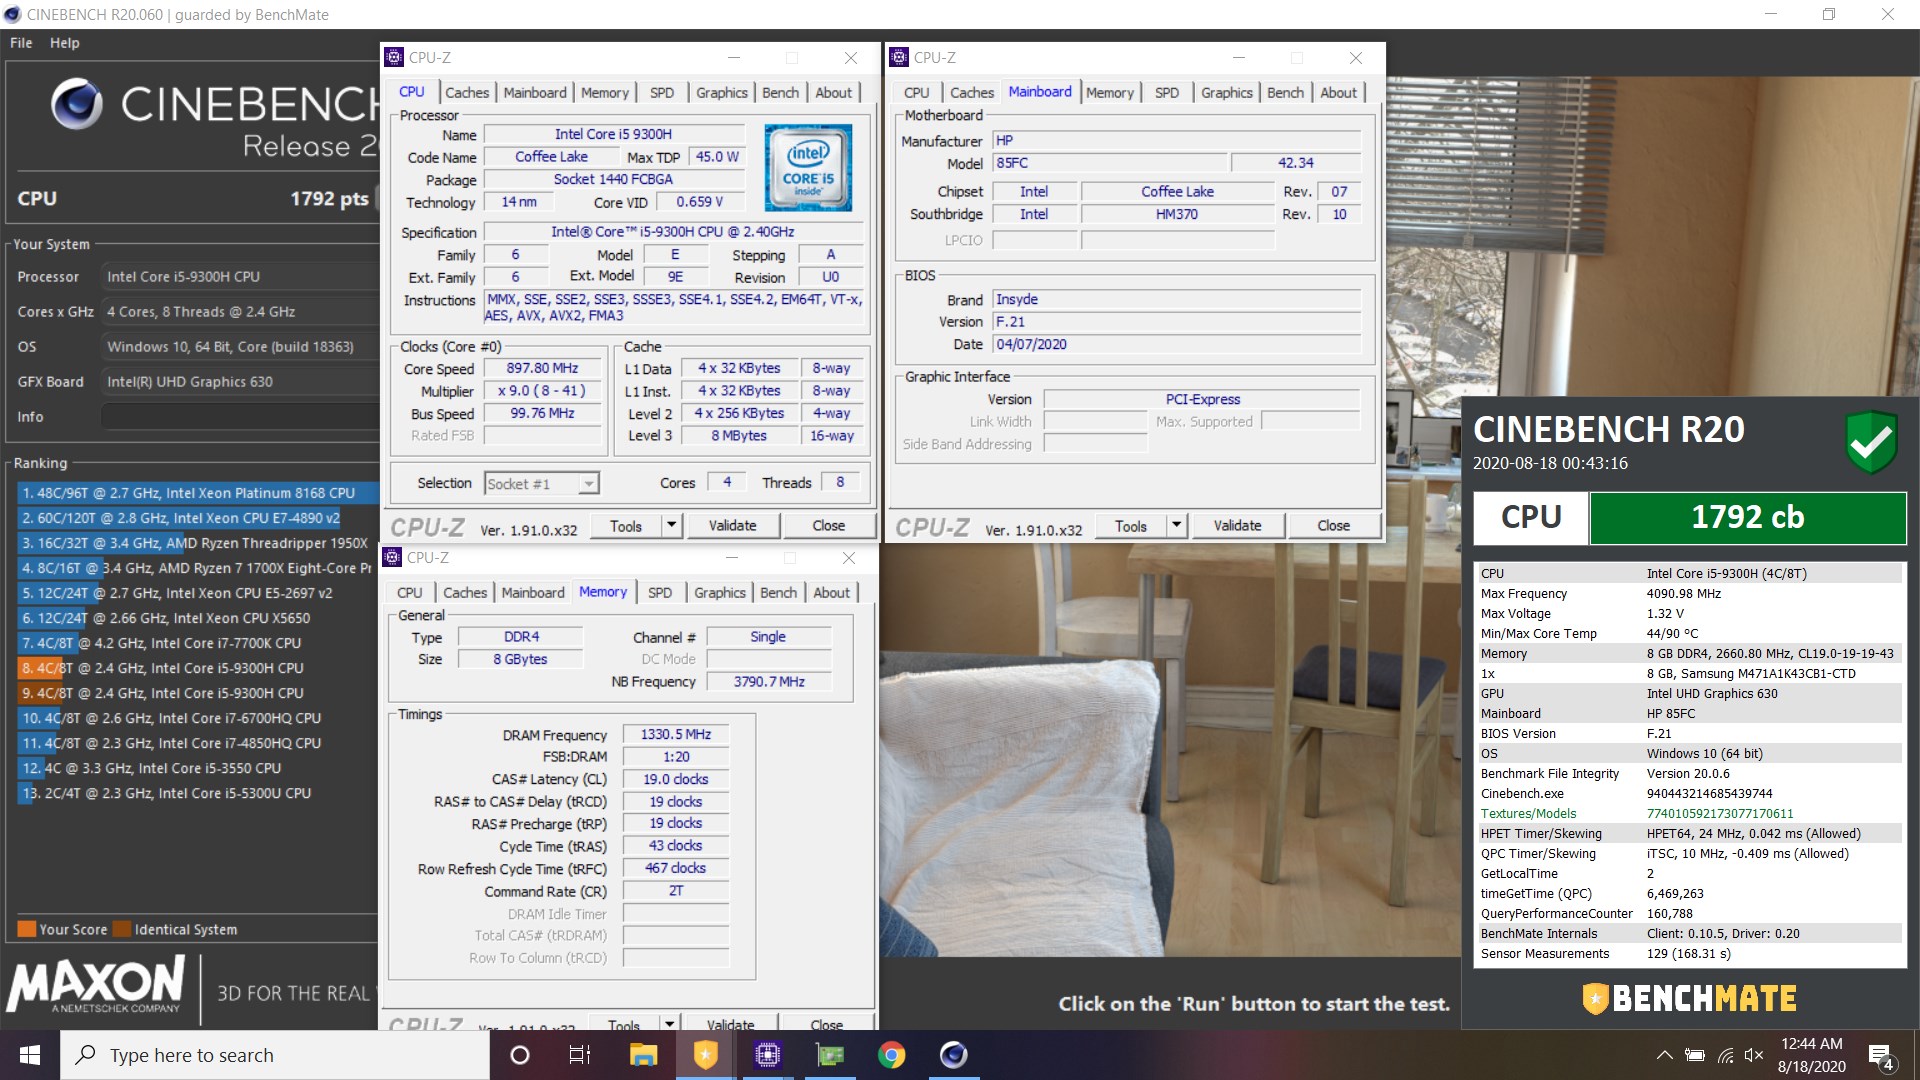Viewport: 1920px width, 1080px height.
Task: Select Mainboard tab in Memory window
Action: click(x=533, y=592)
